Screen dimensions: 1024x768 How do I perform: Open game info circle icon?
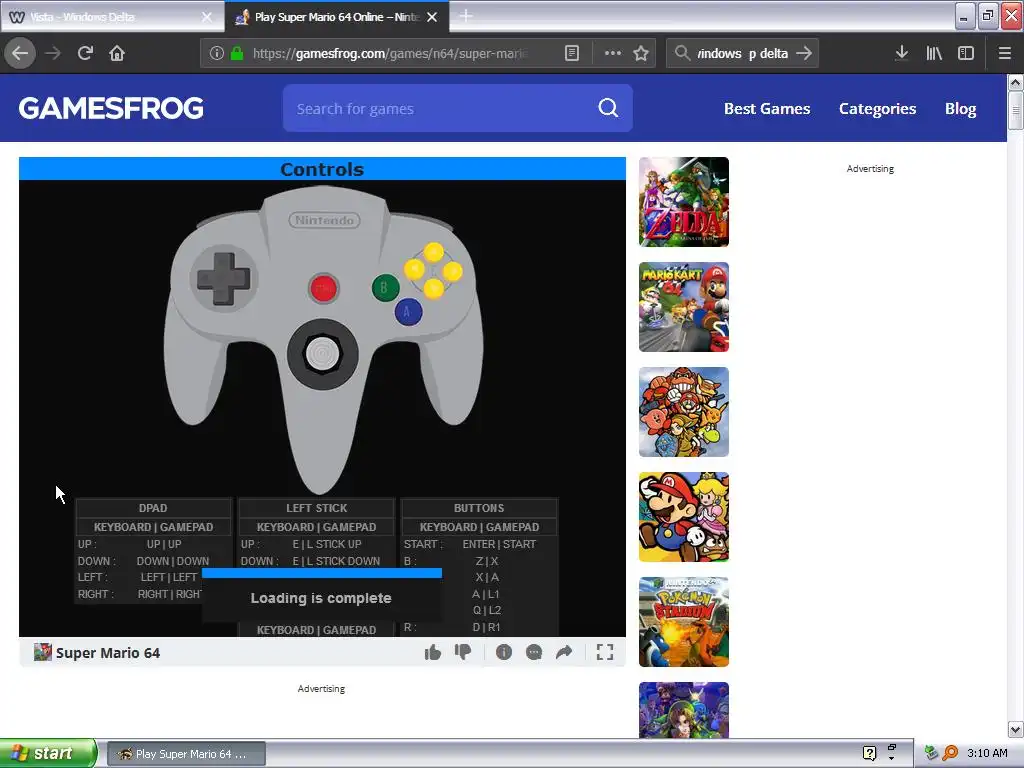(504, 652)
